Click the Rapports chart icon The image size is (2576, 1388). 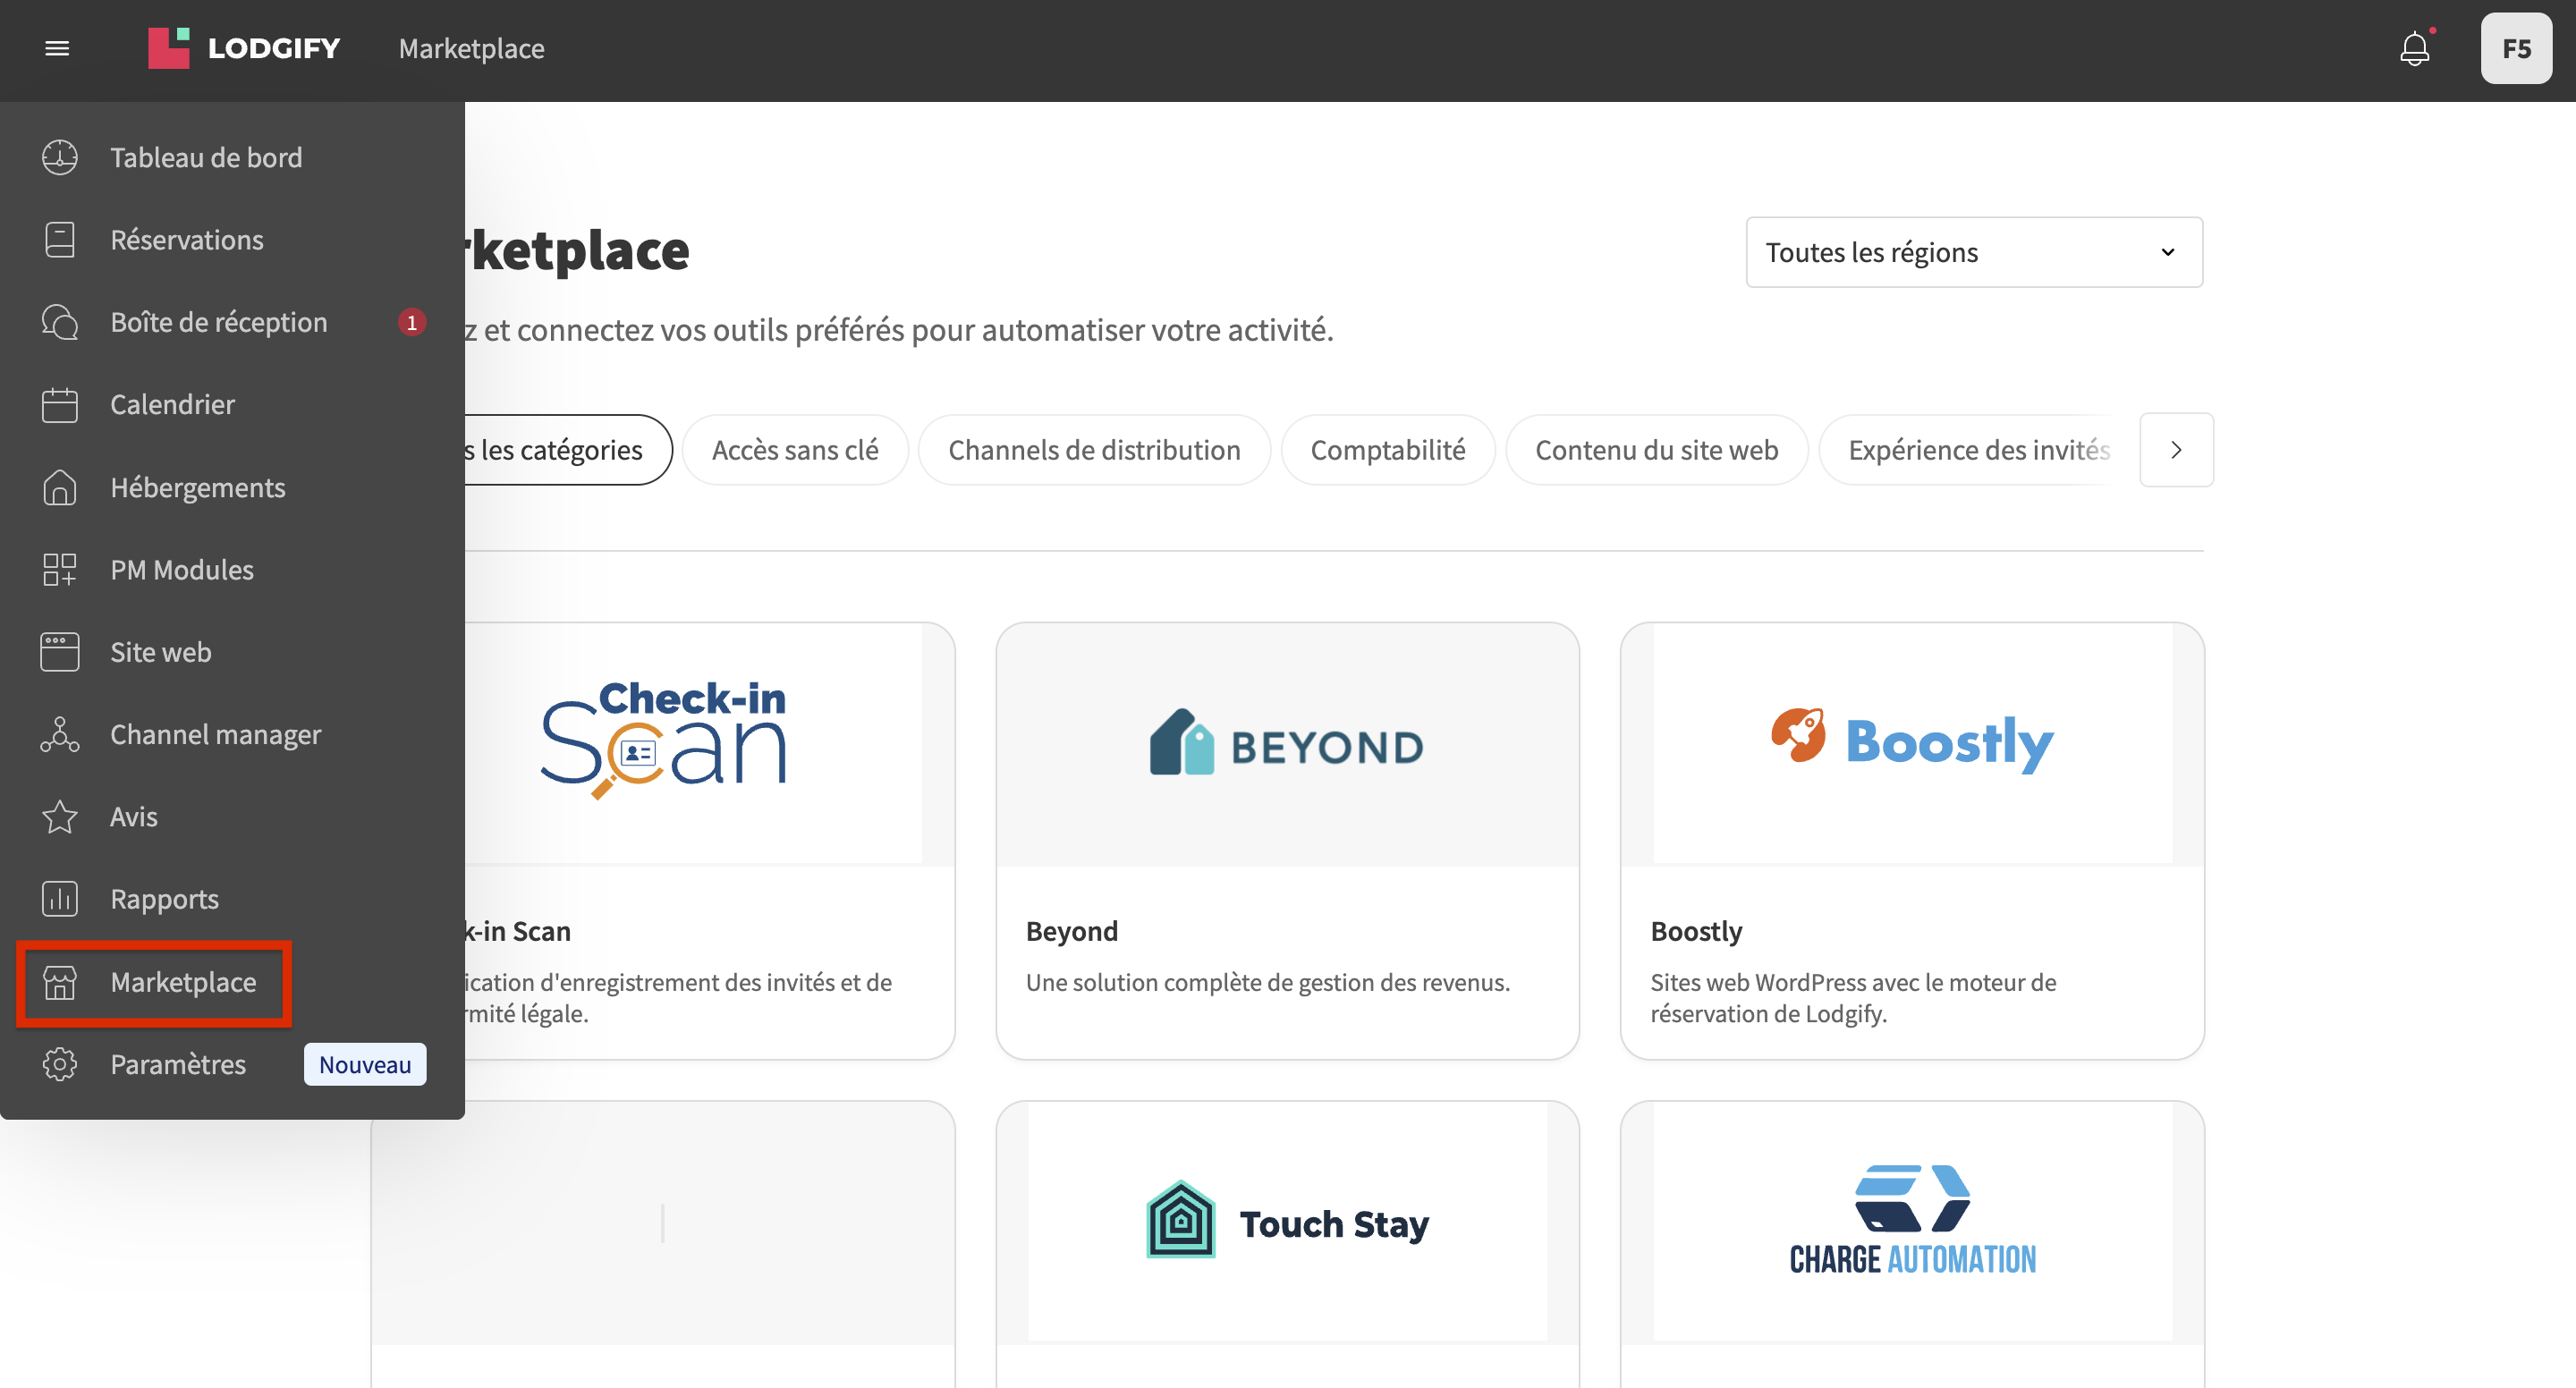pos(59,899)
